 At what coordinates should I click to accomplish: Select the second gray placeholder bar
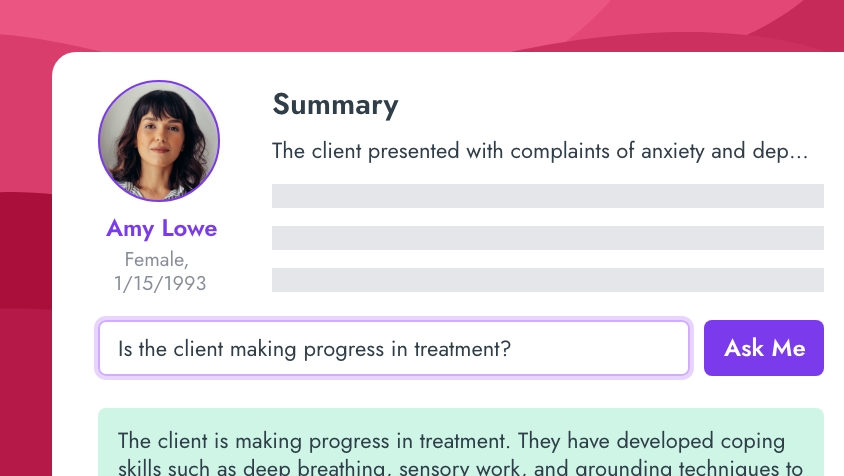pos(547,238)
